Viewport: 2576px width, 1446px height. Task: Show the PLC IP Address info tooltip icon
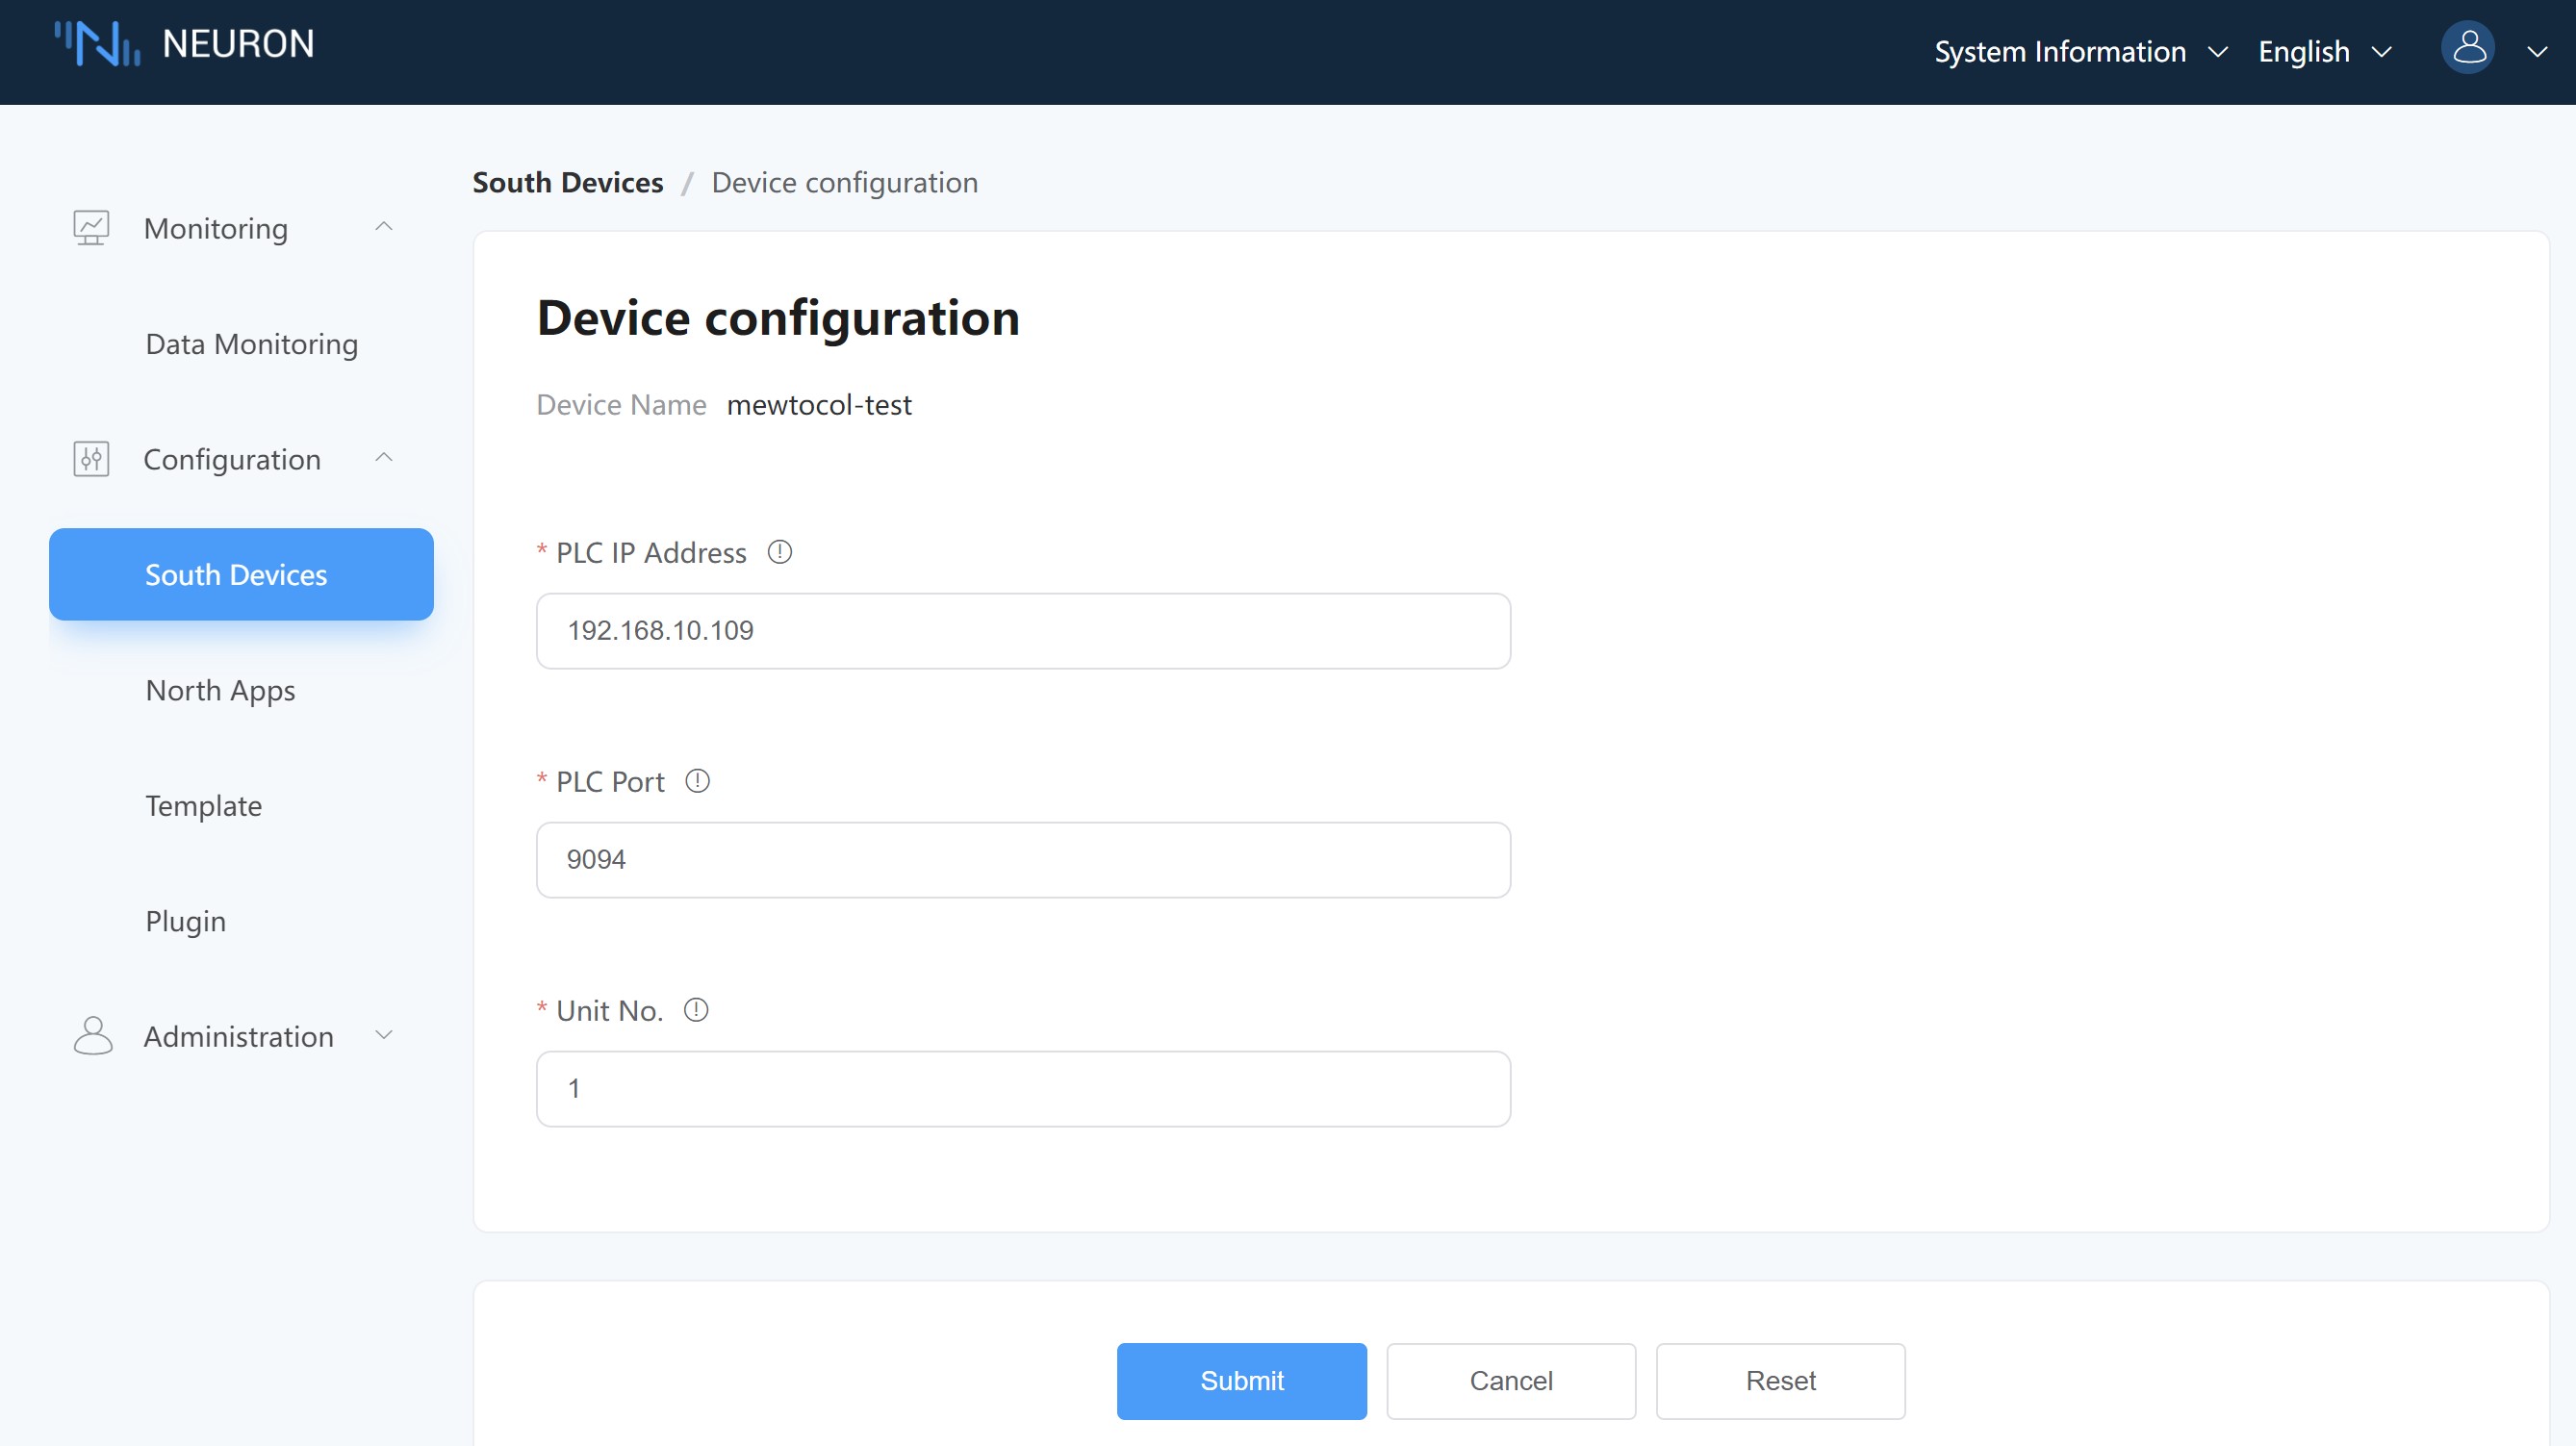[x=780, y=552]
